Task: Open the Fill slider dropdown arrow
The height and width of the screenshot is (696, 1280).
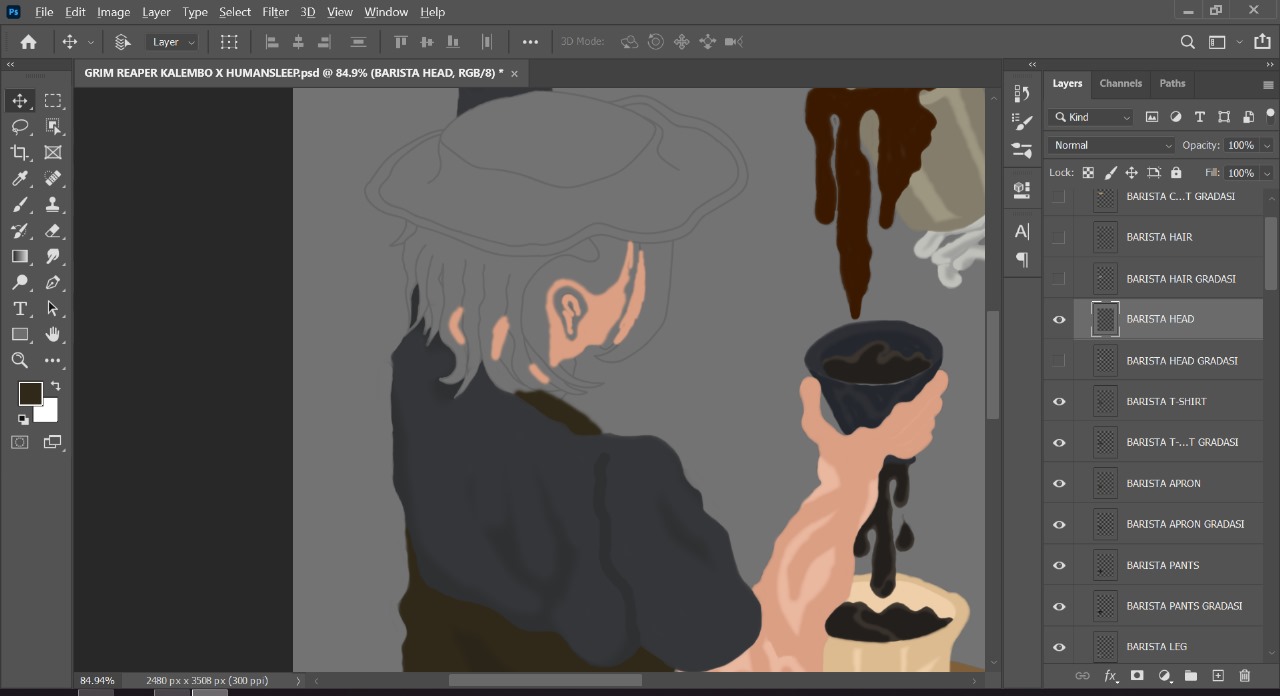Action: pyautogui.click(x=1267, y=173)
